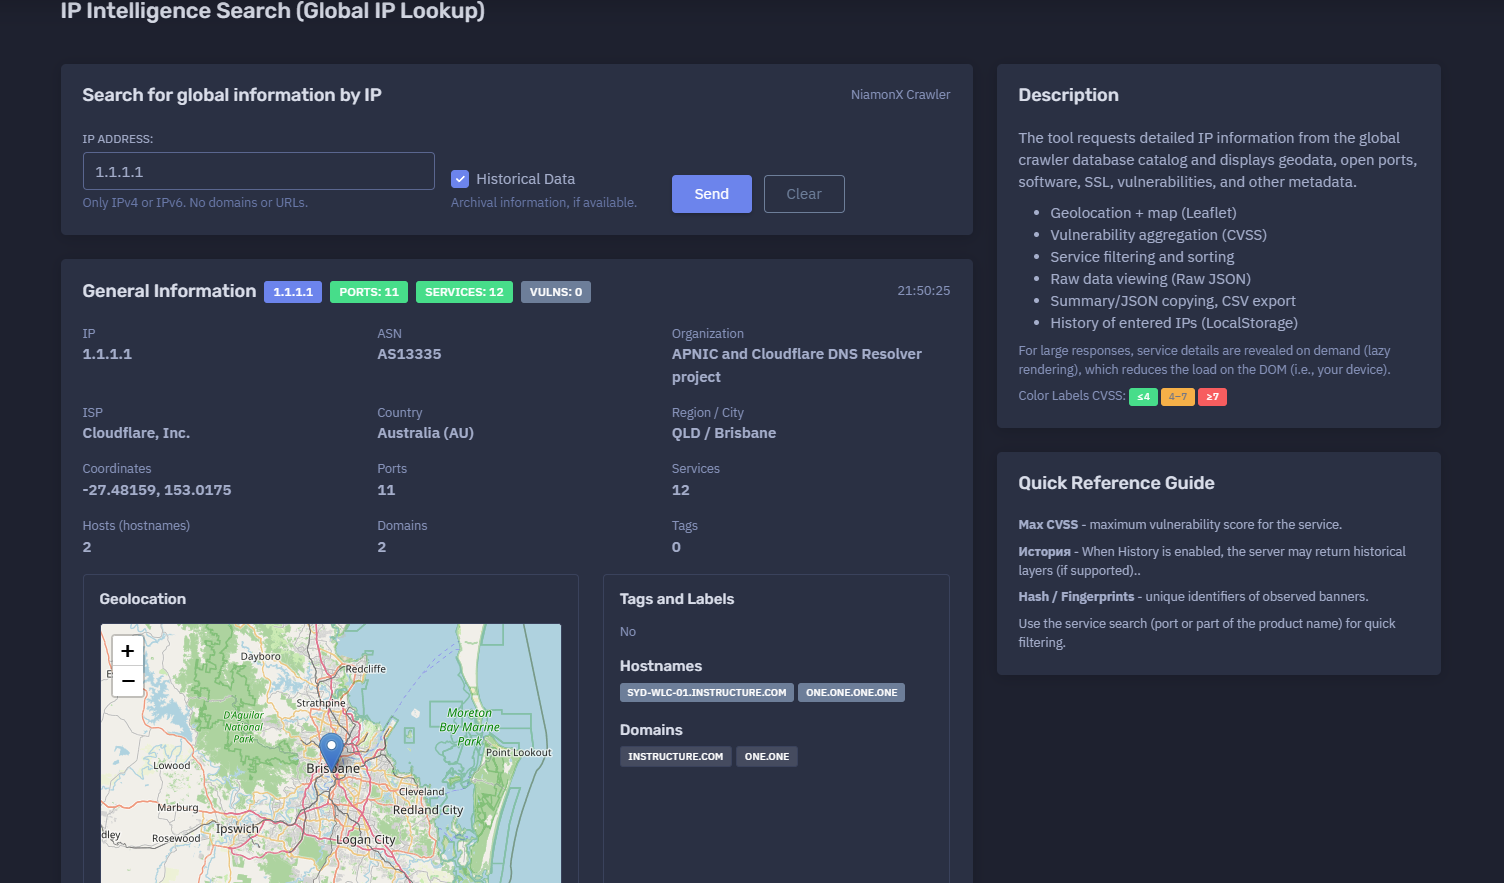Screen dimensions: 1504x883
Task: Focus the IP address input field
Action: pos(259,171)
